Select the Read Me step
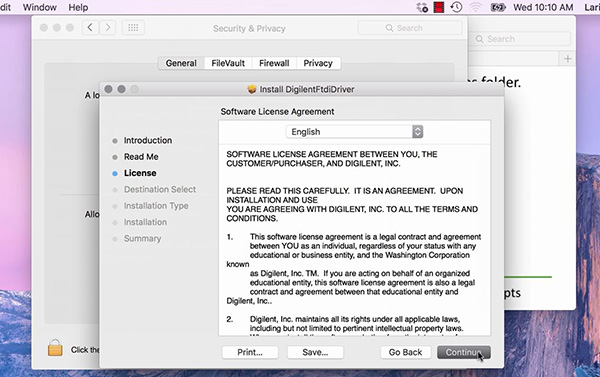 [x=141, y=157]
